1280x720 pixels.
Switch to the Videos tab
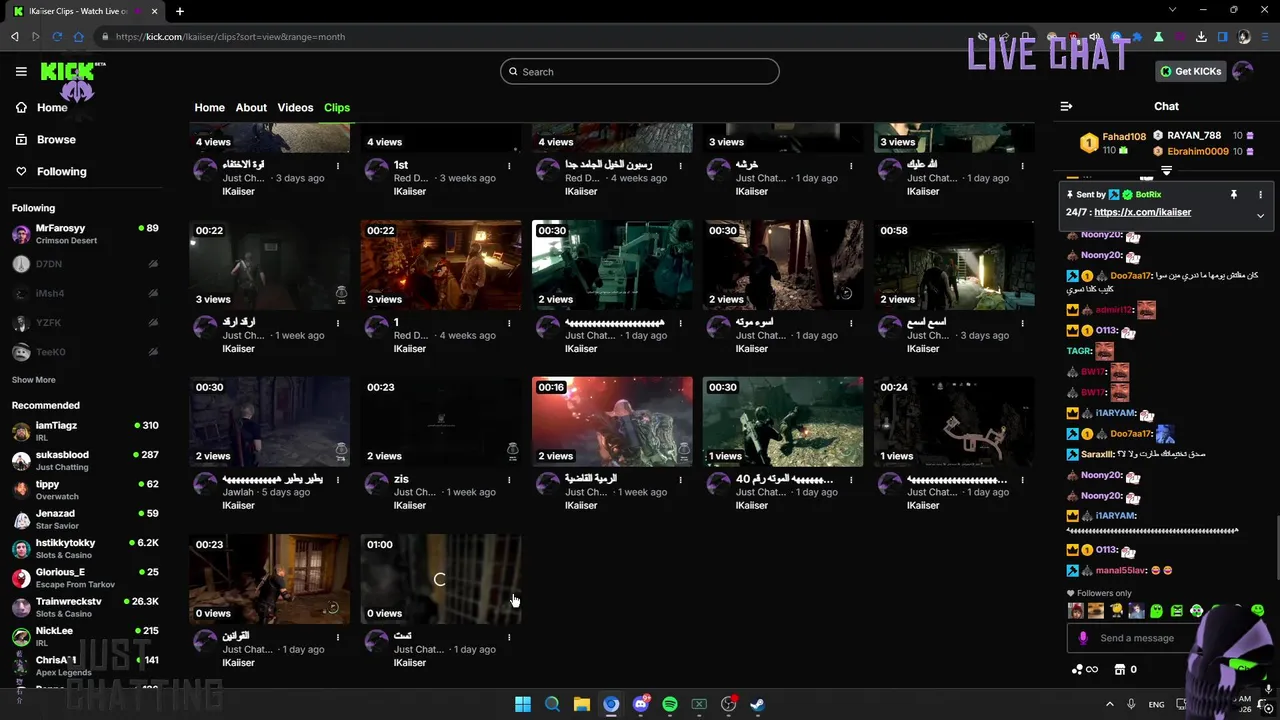[295, 107]
